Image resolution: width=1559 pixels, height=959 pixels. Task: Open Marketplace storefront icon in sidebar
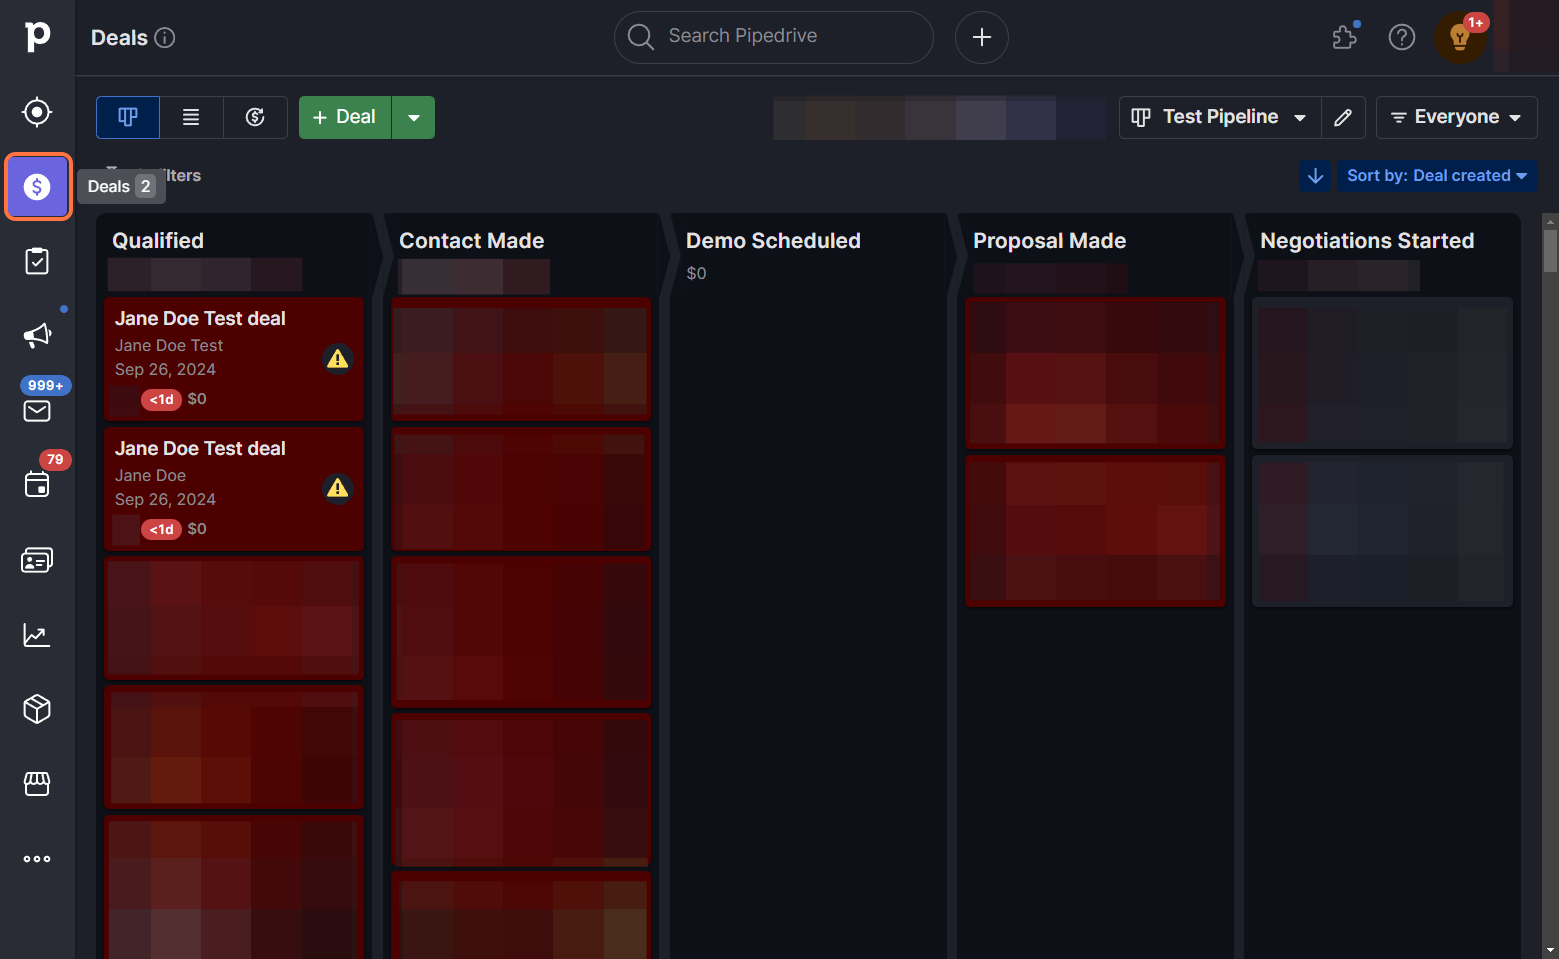[37, 784]
